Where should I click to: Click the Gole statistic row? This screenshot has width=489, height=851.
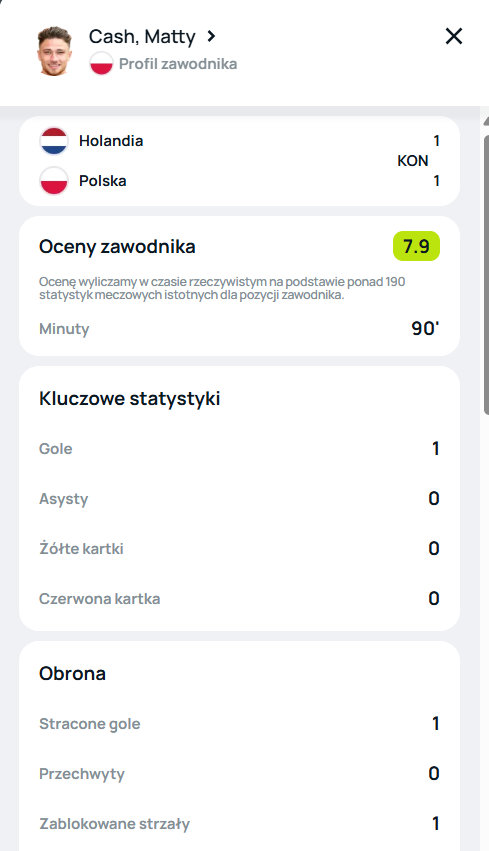point(239,449)
